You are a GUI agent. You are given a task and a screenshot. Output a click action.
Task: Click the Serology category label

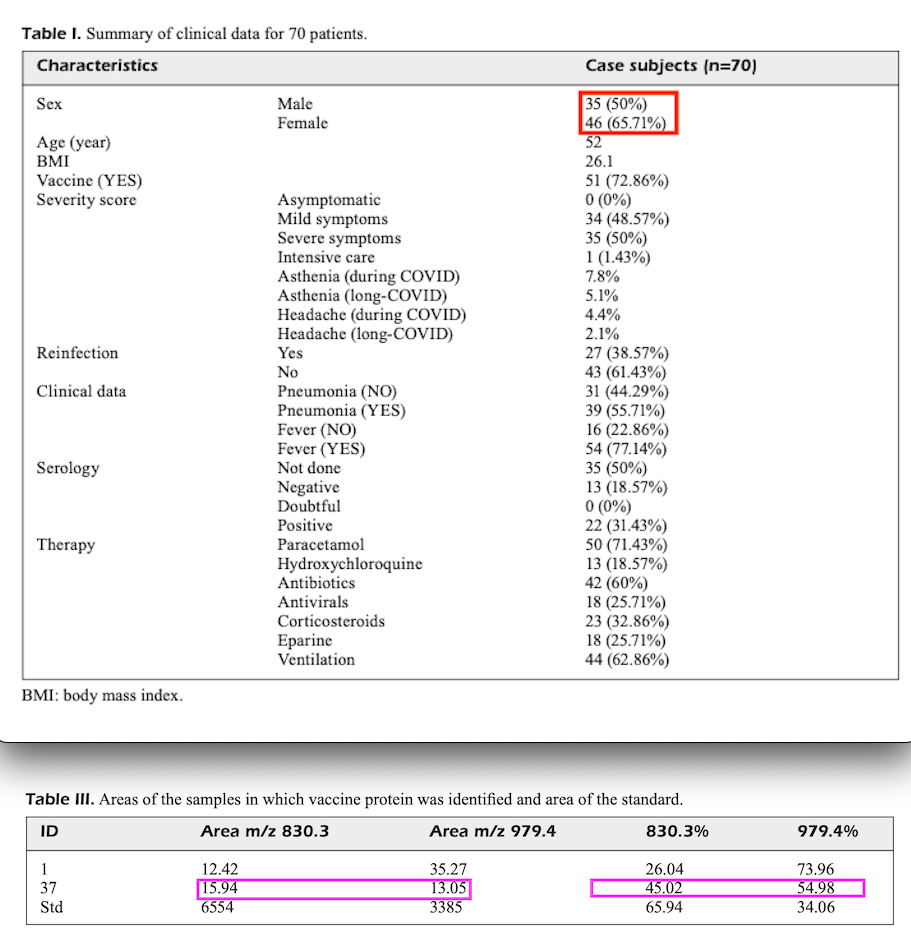click(x=68, y=468)
